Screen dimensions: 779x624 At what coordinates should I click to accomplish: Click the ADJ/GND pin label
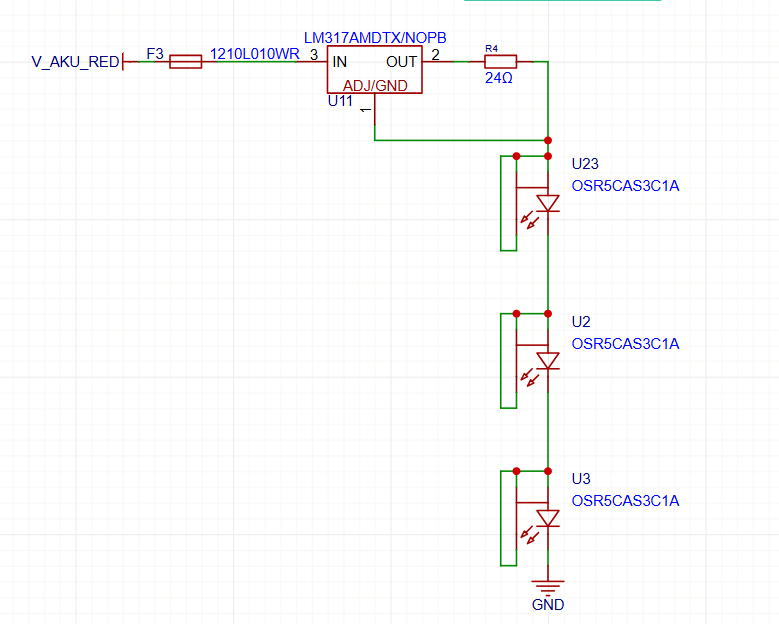tap(375, 85)
